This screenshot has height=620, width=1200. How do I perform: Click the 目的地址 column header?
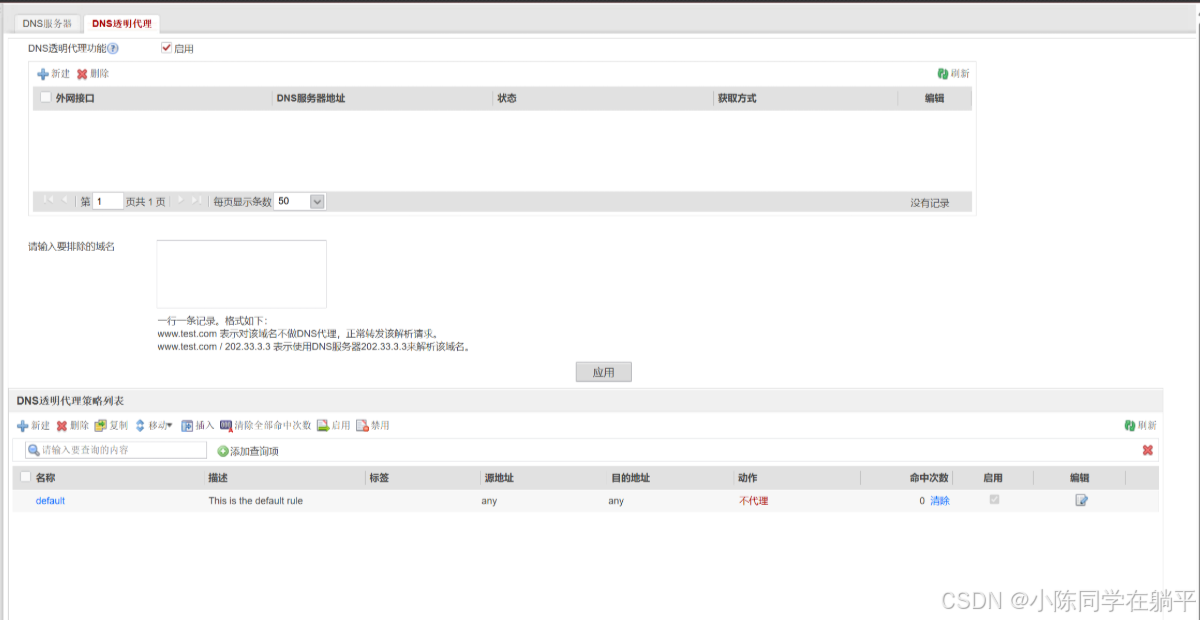point(631,478)
